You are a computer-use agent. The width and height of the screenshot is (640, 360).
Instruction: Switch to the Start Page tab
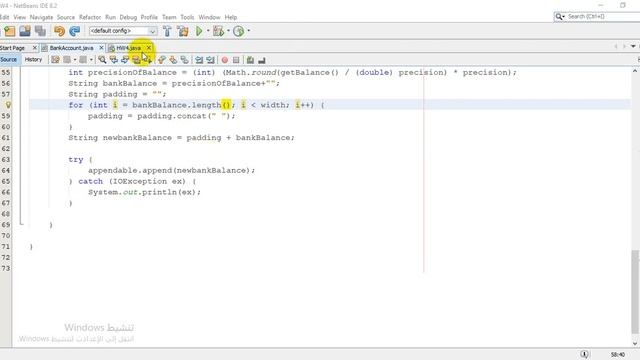(13, 48)
